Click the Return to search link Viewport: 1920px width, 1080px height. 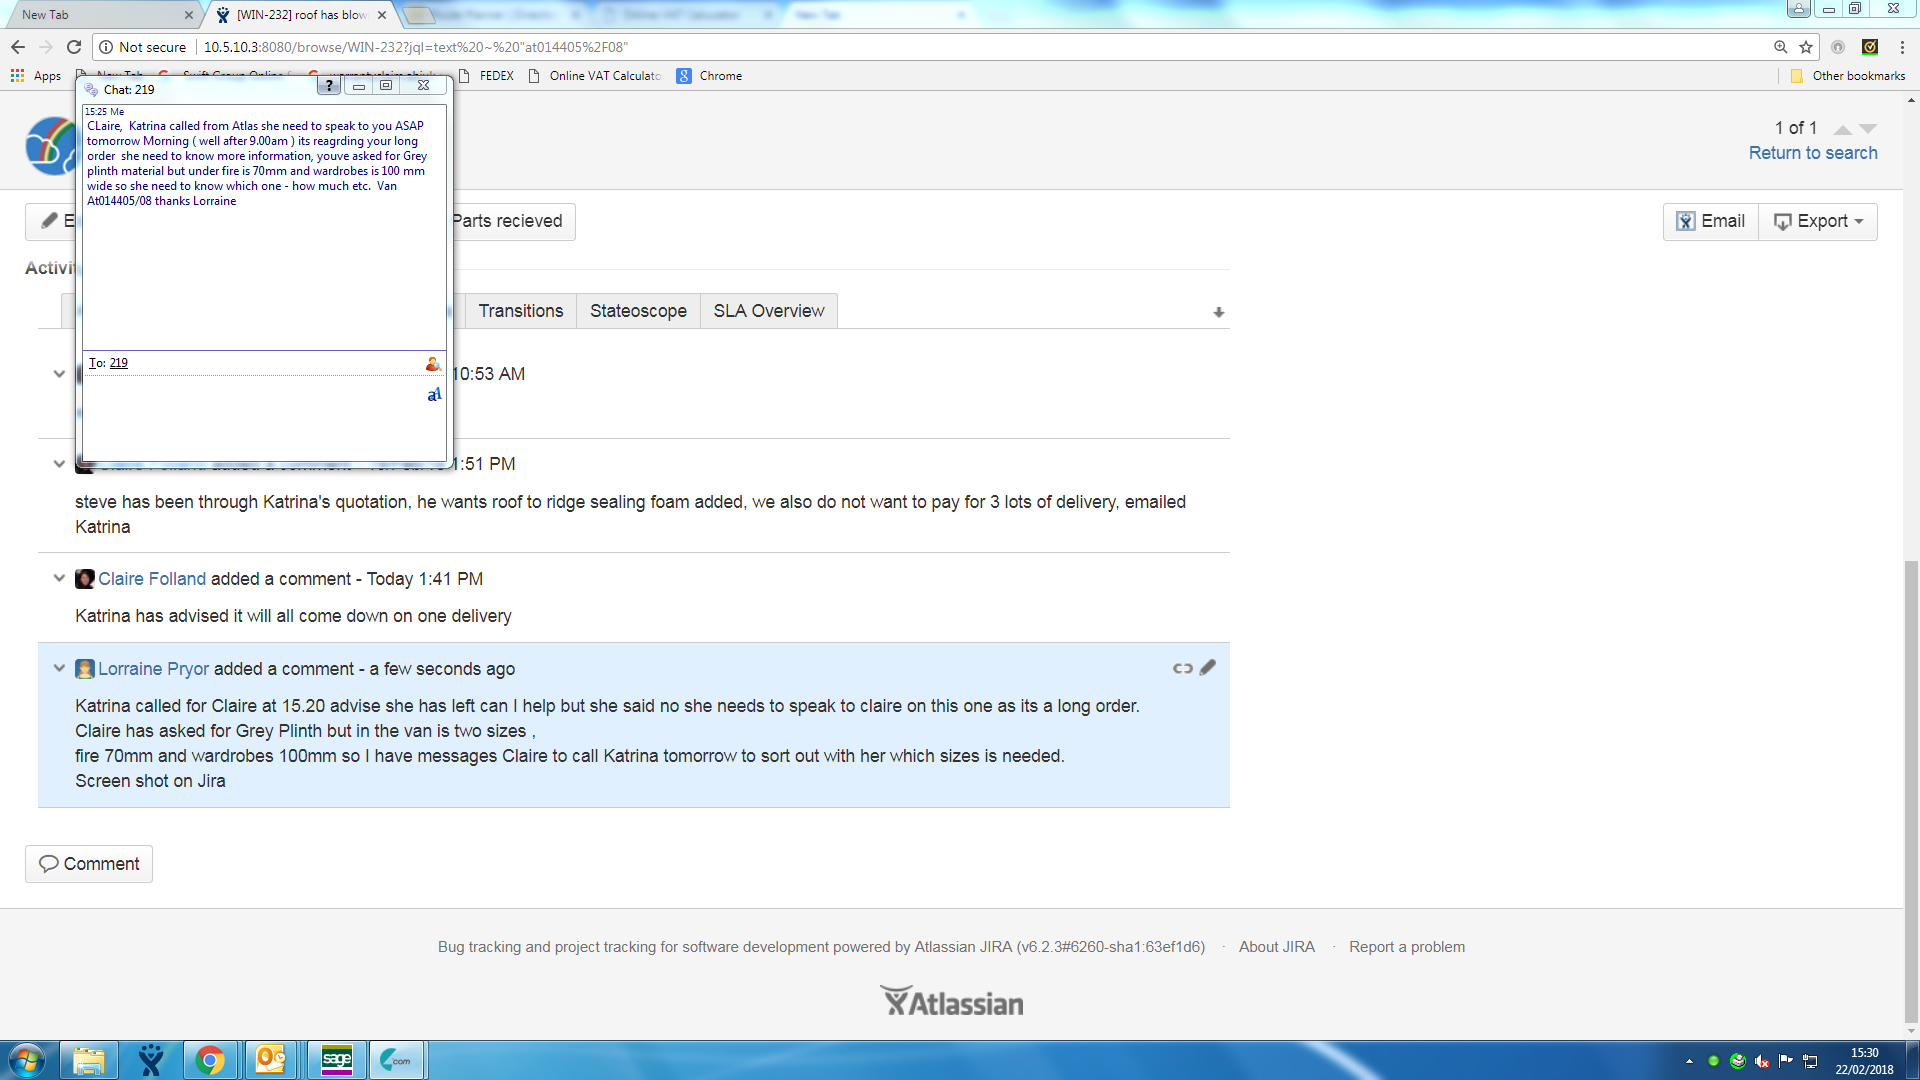pos(1812,153)
